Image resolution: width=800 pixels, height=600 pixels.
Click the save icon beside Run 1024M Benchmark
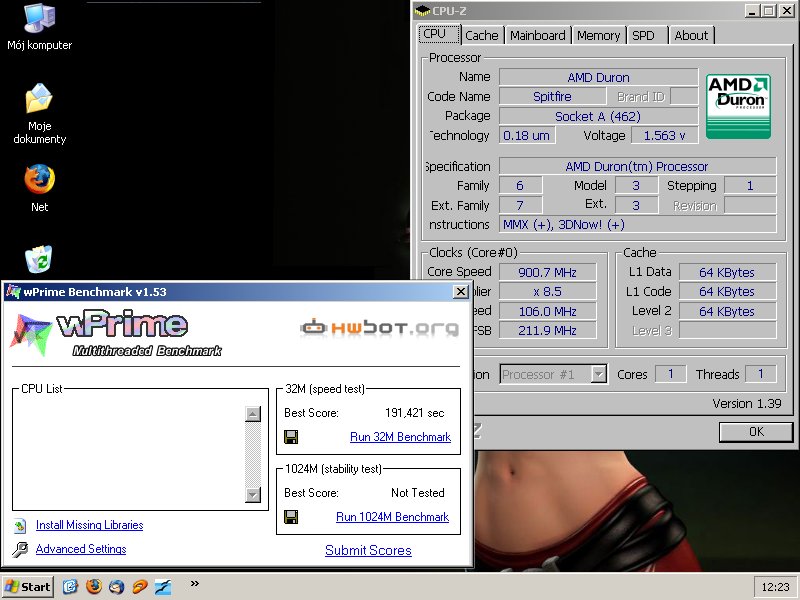(291, 517)
